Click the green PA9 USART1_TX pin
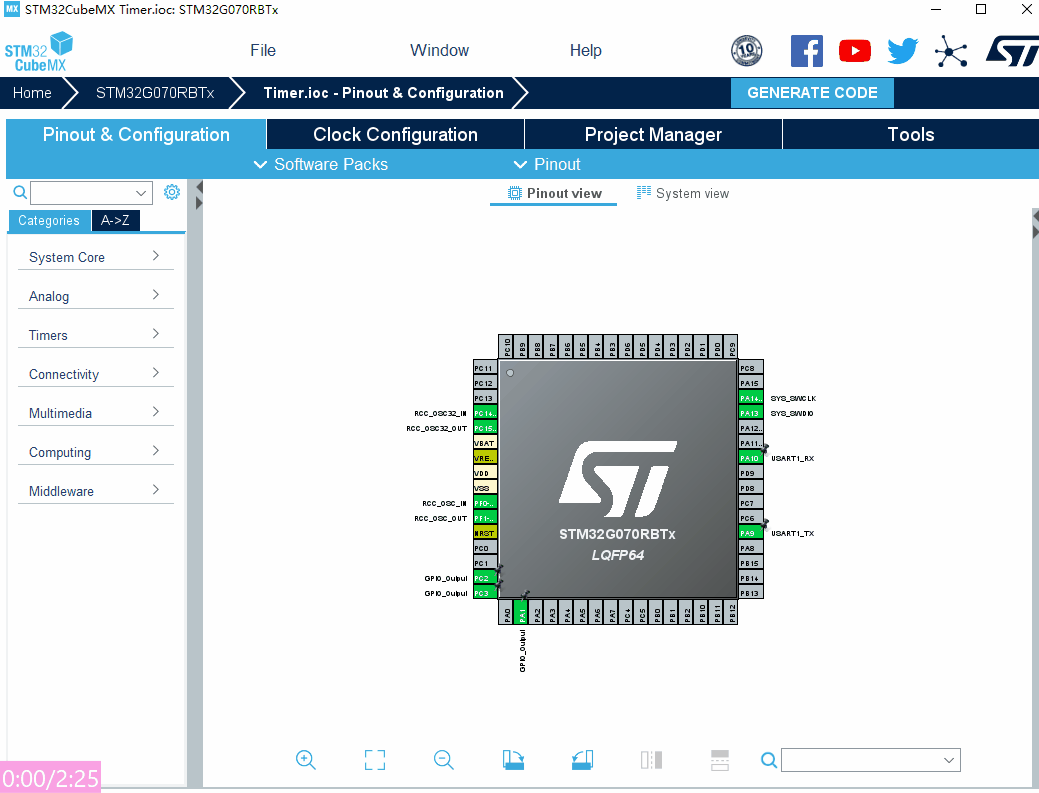 click(751, 533)
